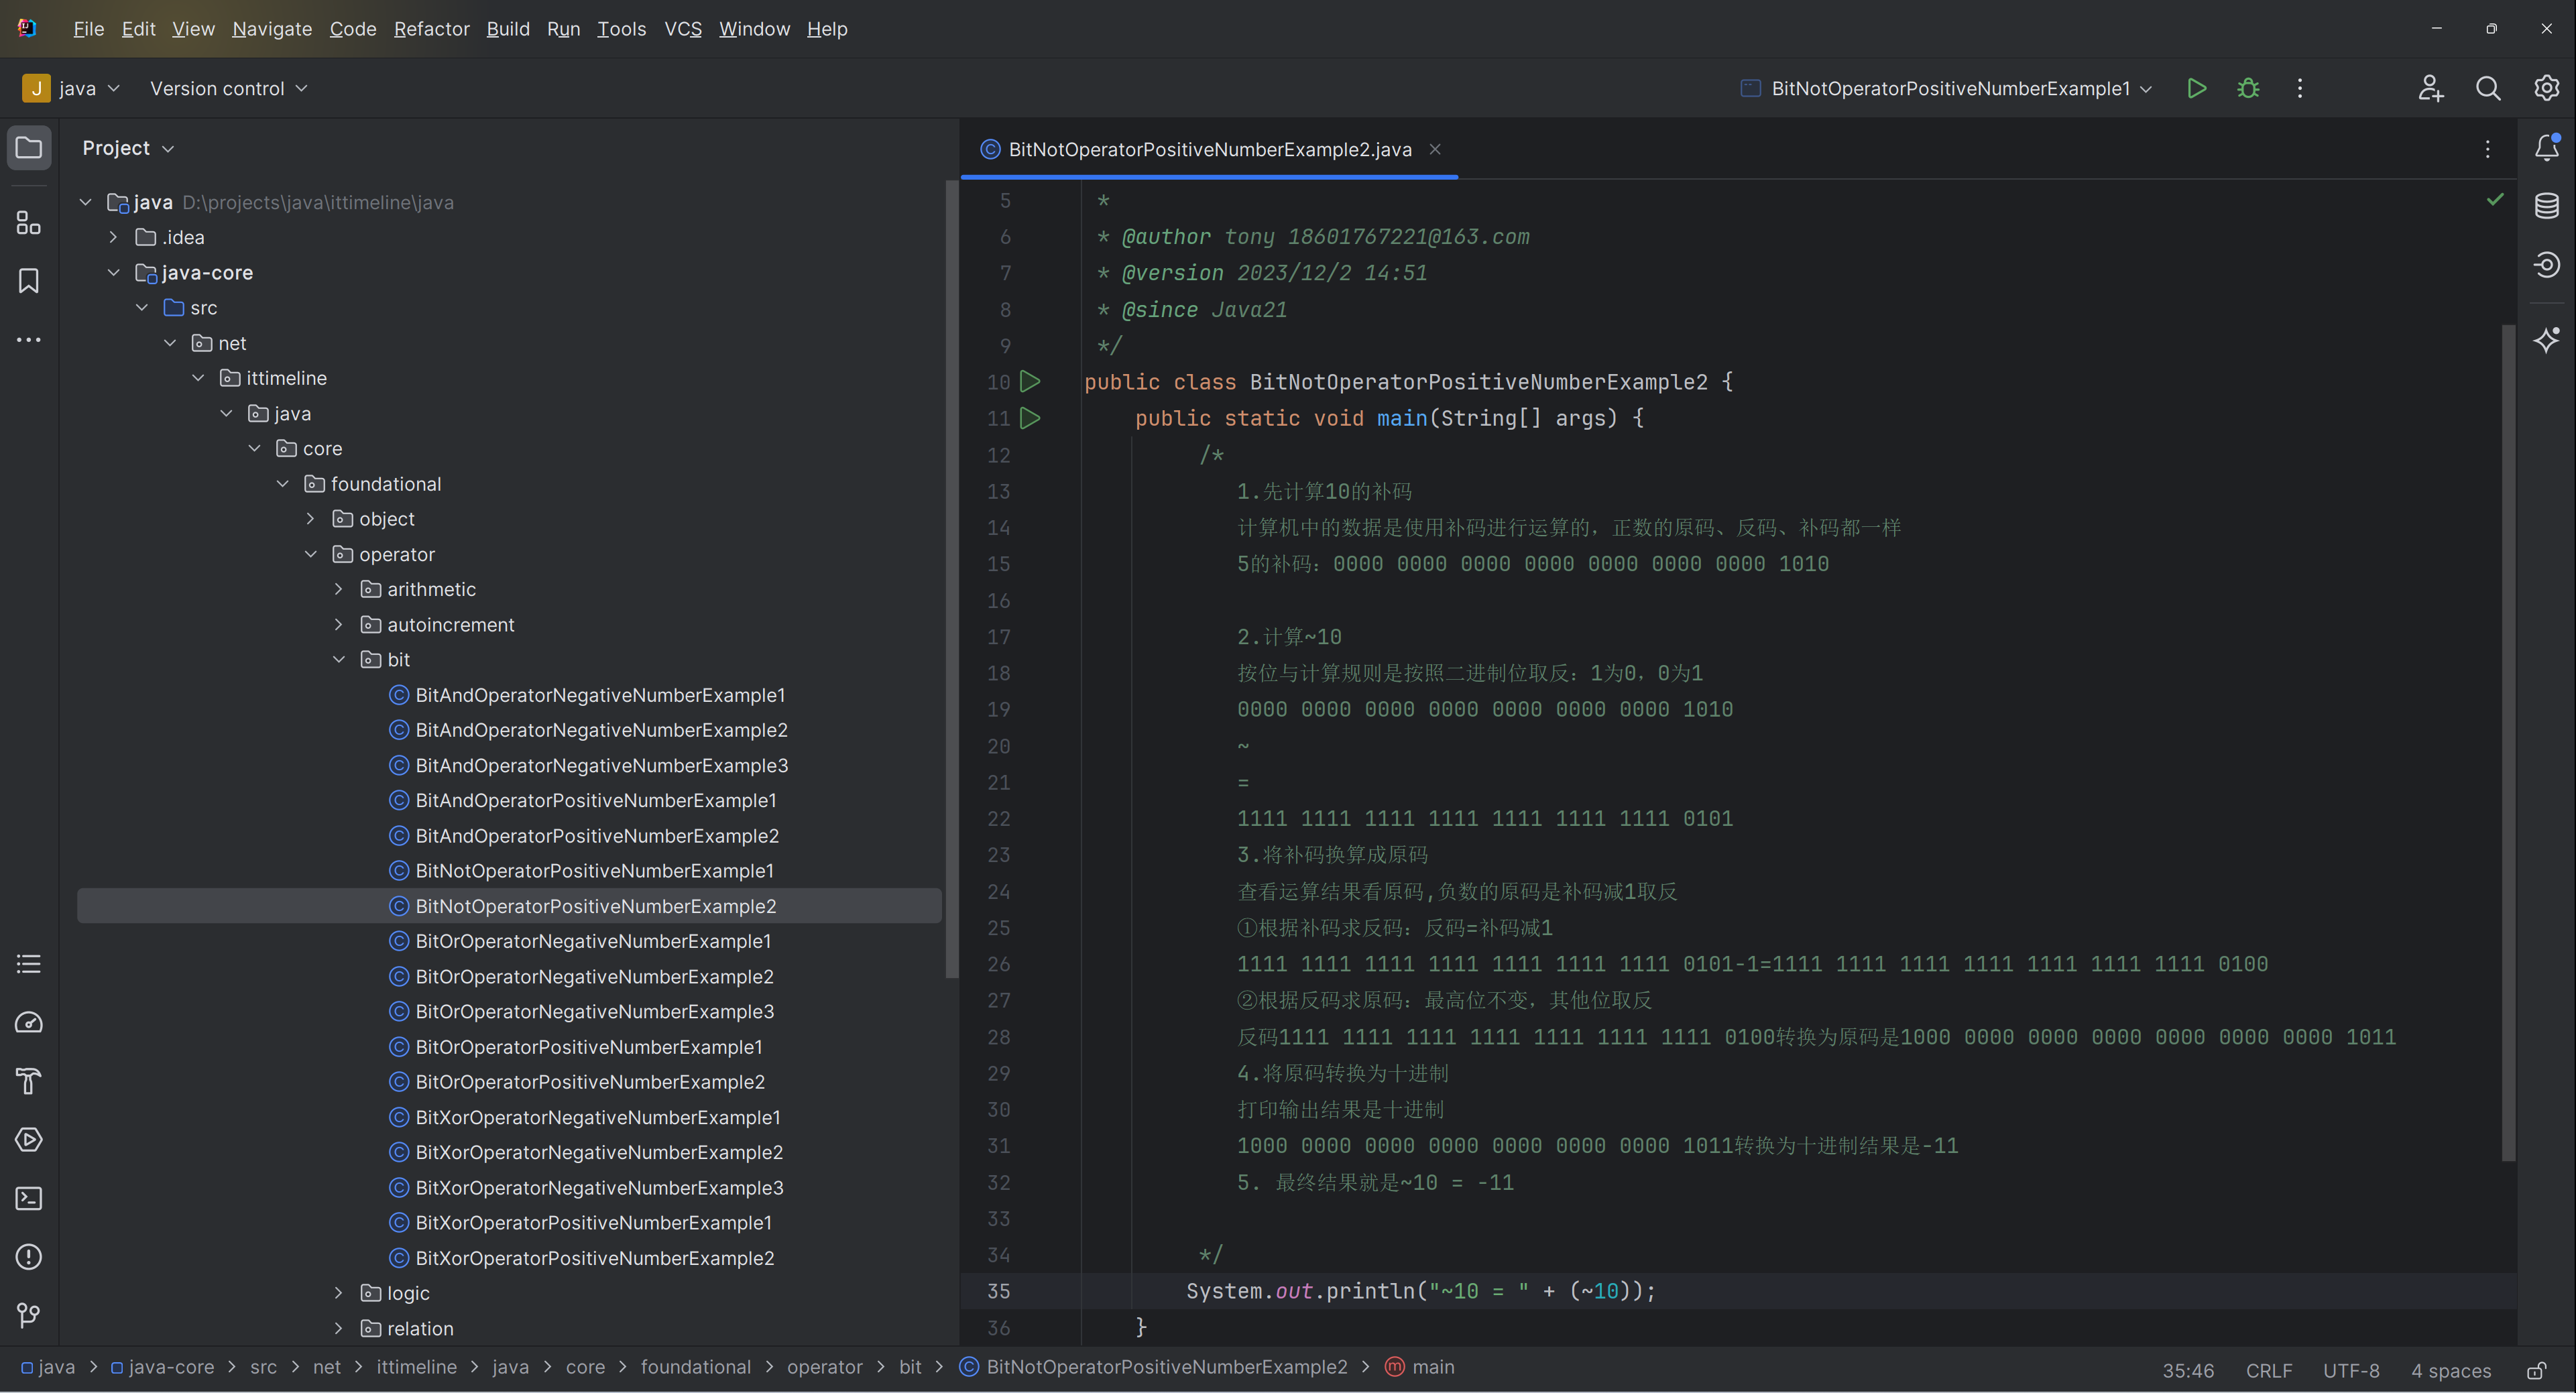Open the AI Assistant tool window
Screen dimensions: 2576x1393
(2547, 340)
